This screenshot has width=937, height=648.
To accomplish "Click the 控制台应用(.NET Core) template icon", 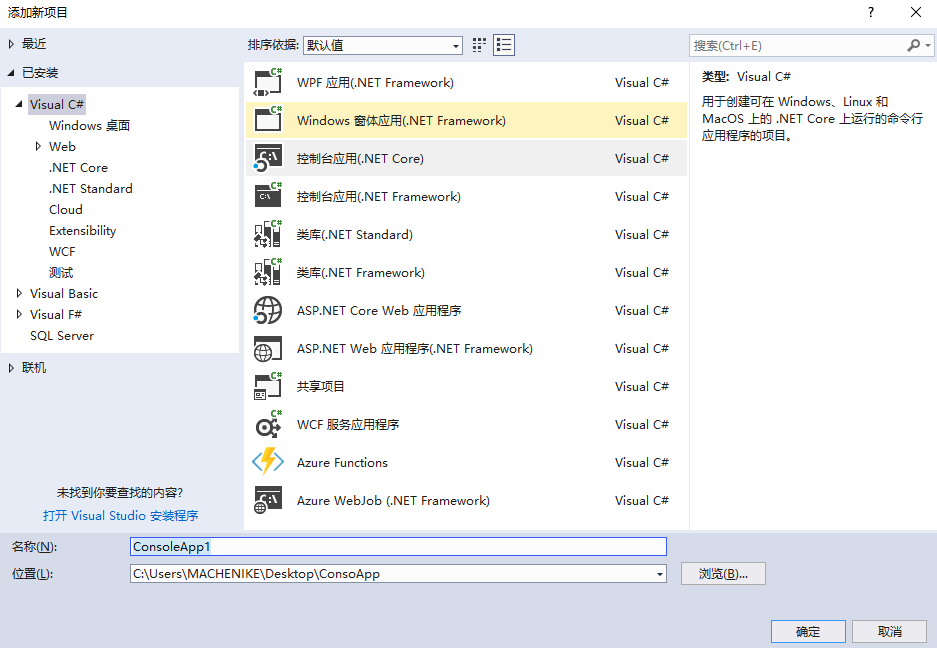I will point(268,158).
